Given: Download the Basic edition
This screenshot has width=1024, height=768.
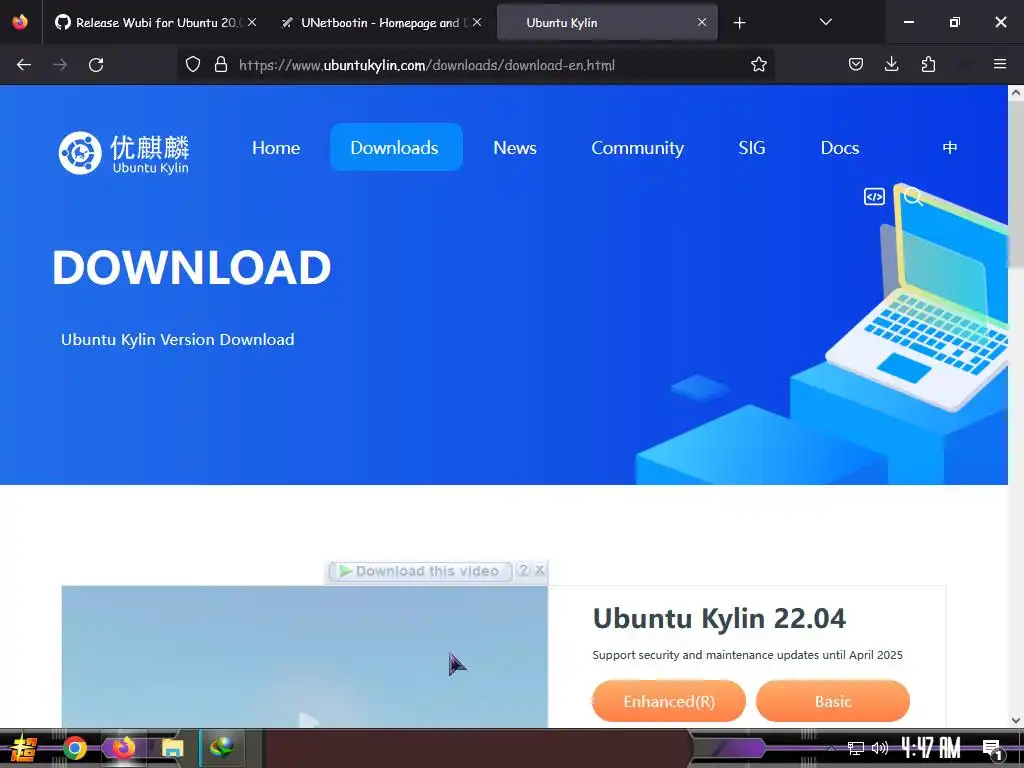Looking at the screenshot, I should 833,701.
